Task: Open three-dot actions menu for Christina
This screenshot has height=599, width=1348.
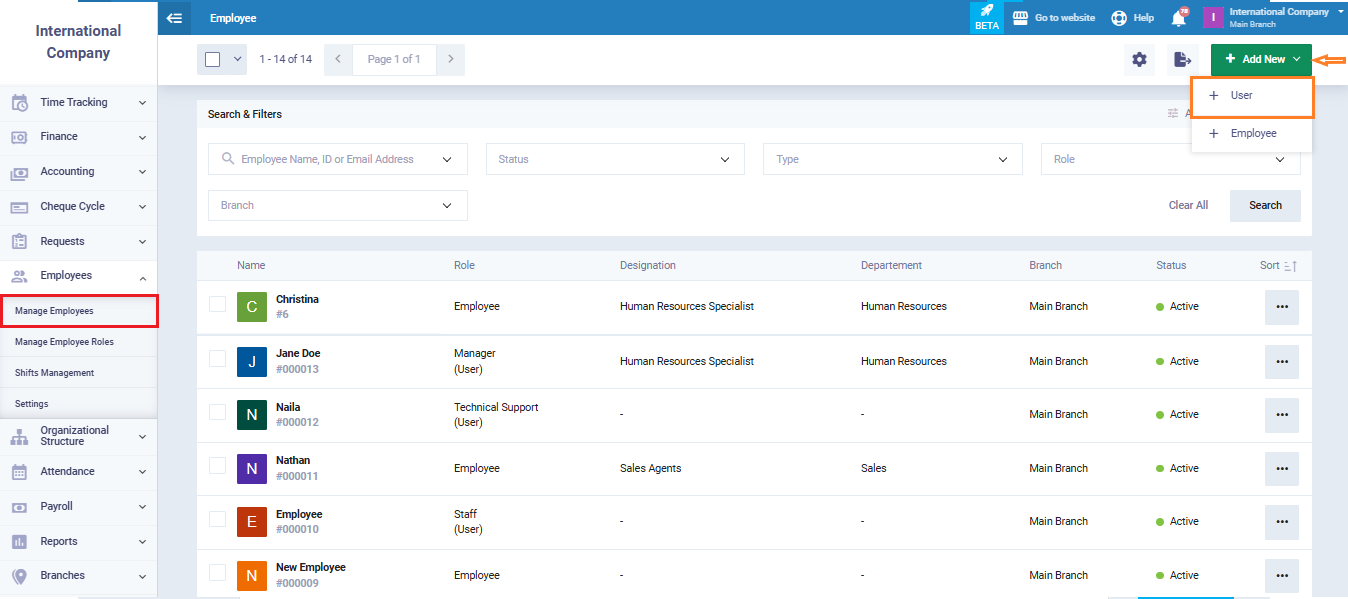Action: click(x=1281, y=307)
